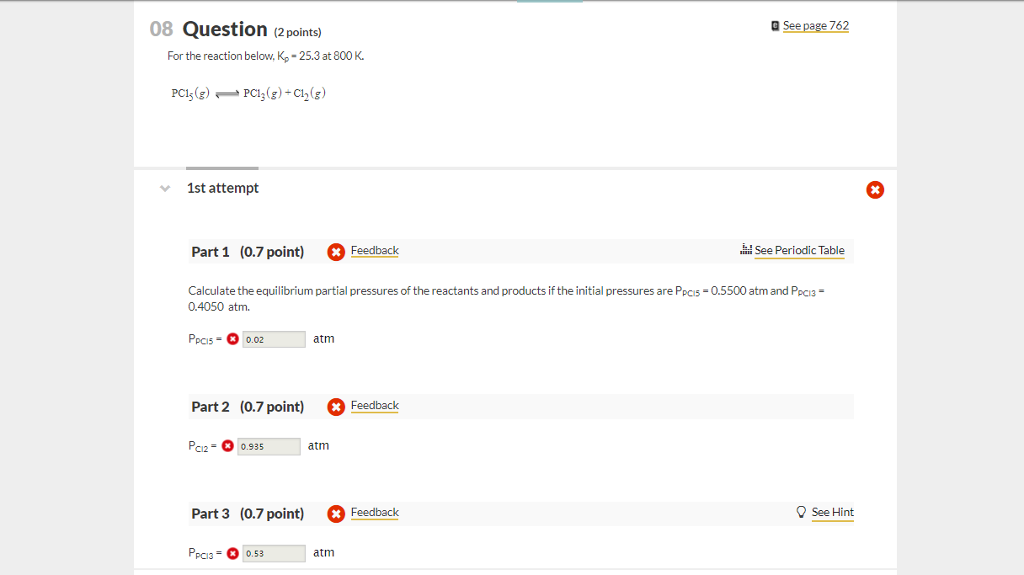1024x575 pixels.
Task: Click the PCl2 answer field showing 0.935
Action: 268,447
